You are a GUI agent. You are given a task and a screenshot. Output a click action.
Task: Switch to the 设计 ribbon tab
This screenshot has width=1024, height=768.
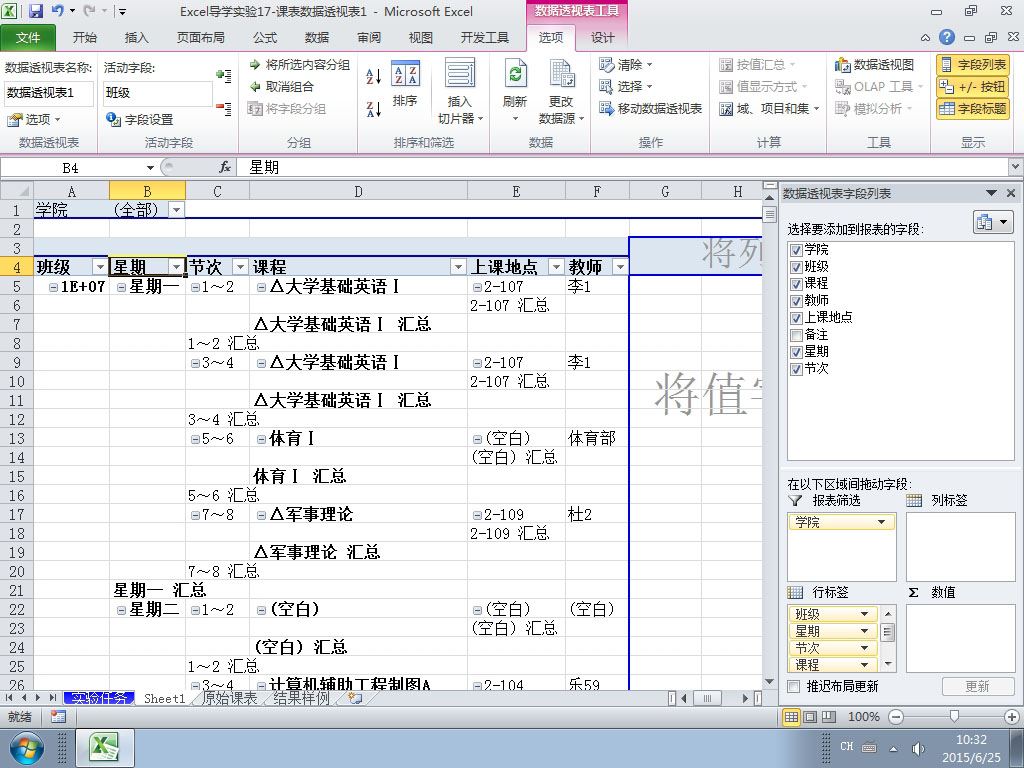click(602, 38)
